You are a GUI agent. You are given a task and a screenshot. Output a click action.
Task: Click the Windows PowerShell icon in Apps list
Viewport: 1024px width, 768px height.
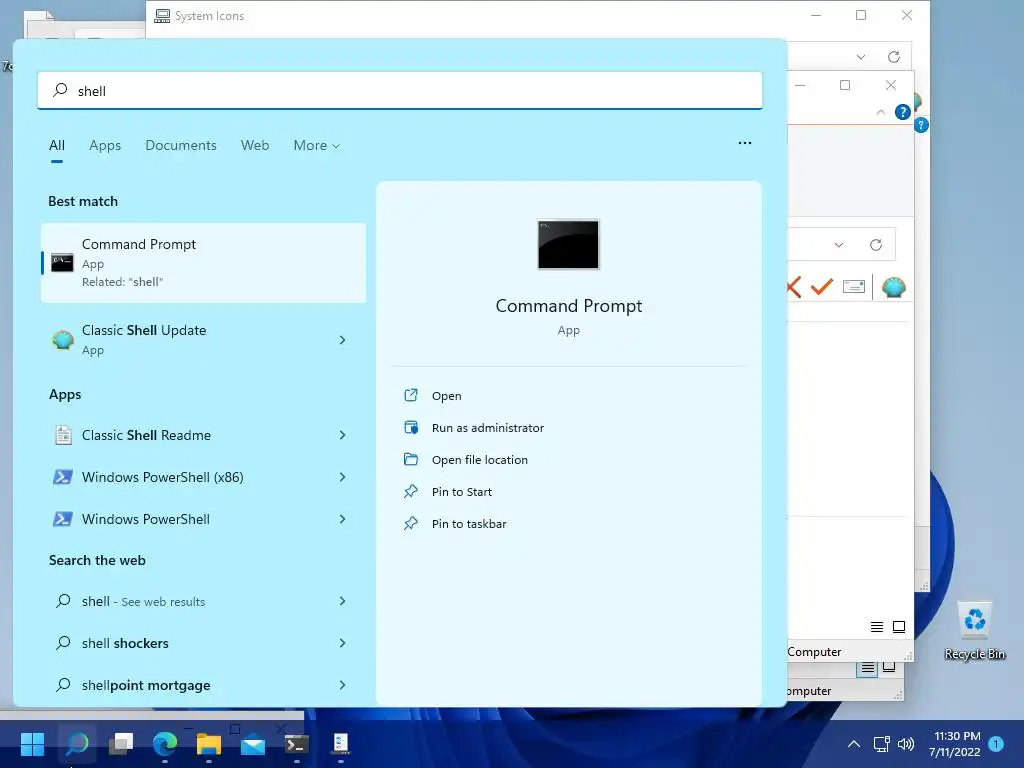tap(63, 519)
